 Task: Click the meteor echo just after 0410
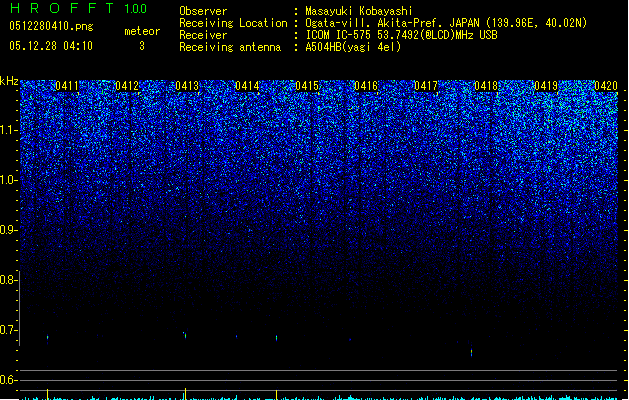point(47,338)
